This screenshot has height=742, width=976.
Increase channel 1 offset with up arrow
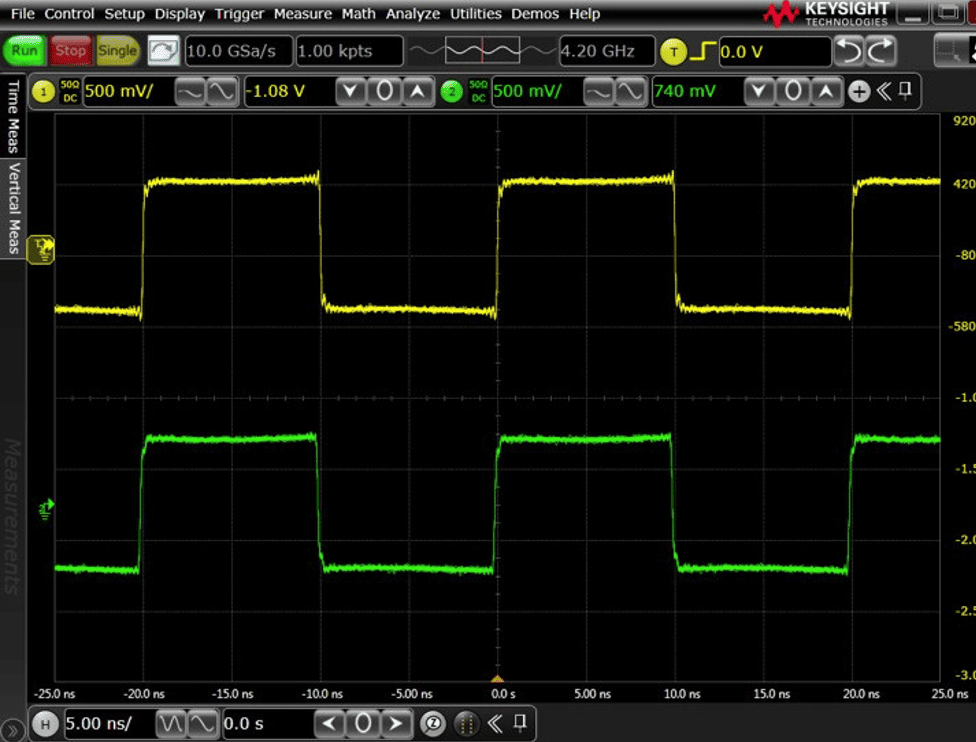click(x=417, y=92)
